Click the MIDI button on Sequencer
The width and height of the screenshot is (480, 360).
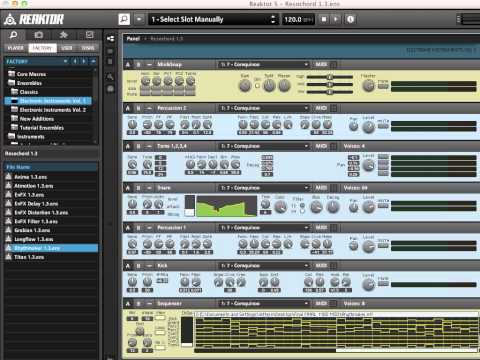pyautogui.click(x=321, y=303)
